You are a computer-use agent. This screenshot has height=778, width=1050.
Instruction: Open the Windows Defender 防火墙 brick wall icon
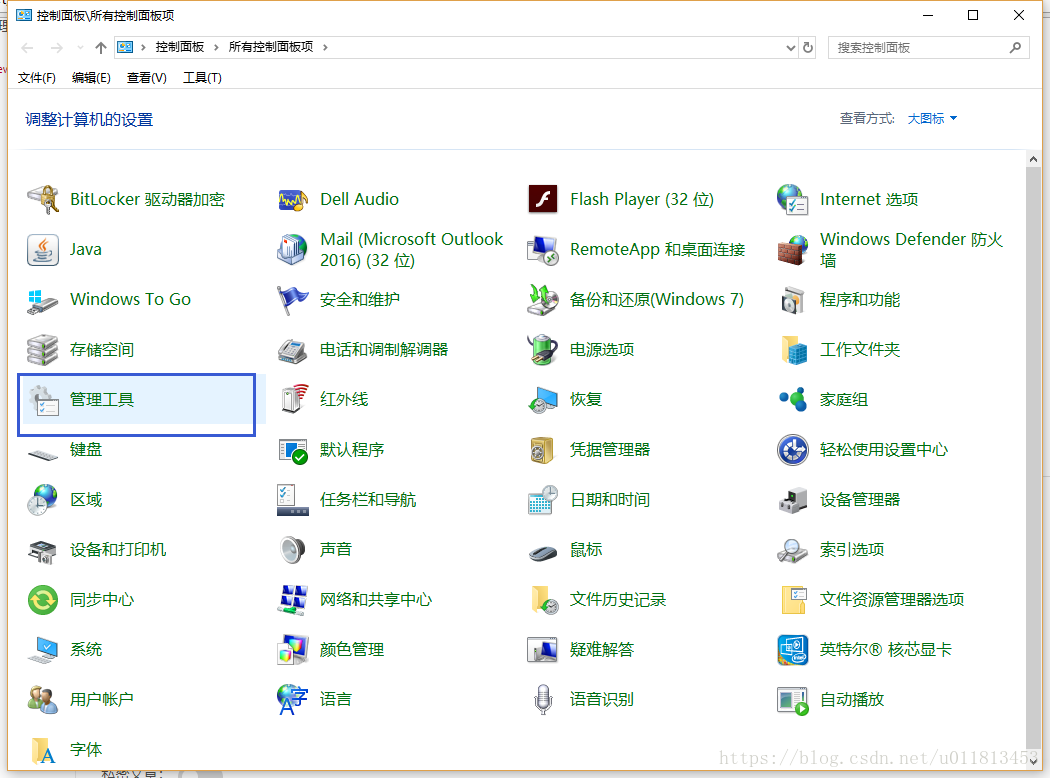pyautogui.click(x=793, y=250)
